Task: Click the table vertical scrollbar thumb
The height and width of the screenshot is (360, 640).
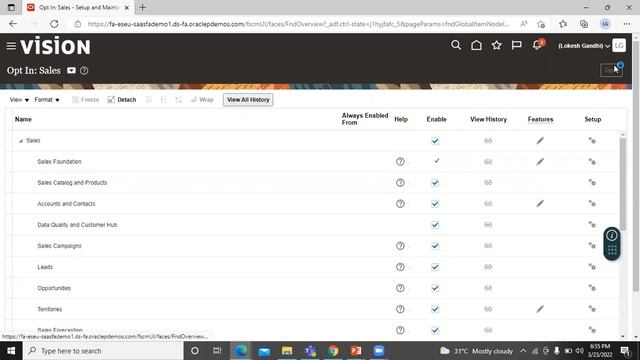Action: (x=622, y=184)
